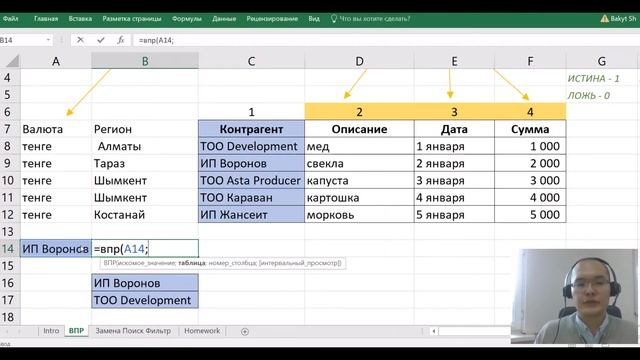This screenshot has height=360, width=640.
Task: Click the Select All corner triangle
Action: [12, 61]
